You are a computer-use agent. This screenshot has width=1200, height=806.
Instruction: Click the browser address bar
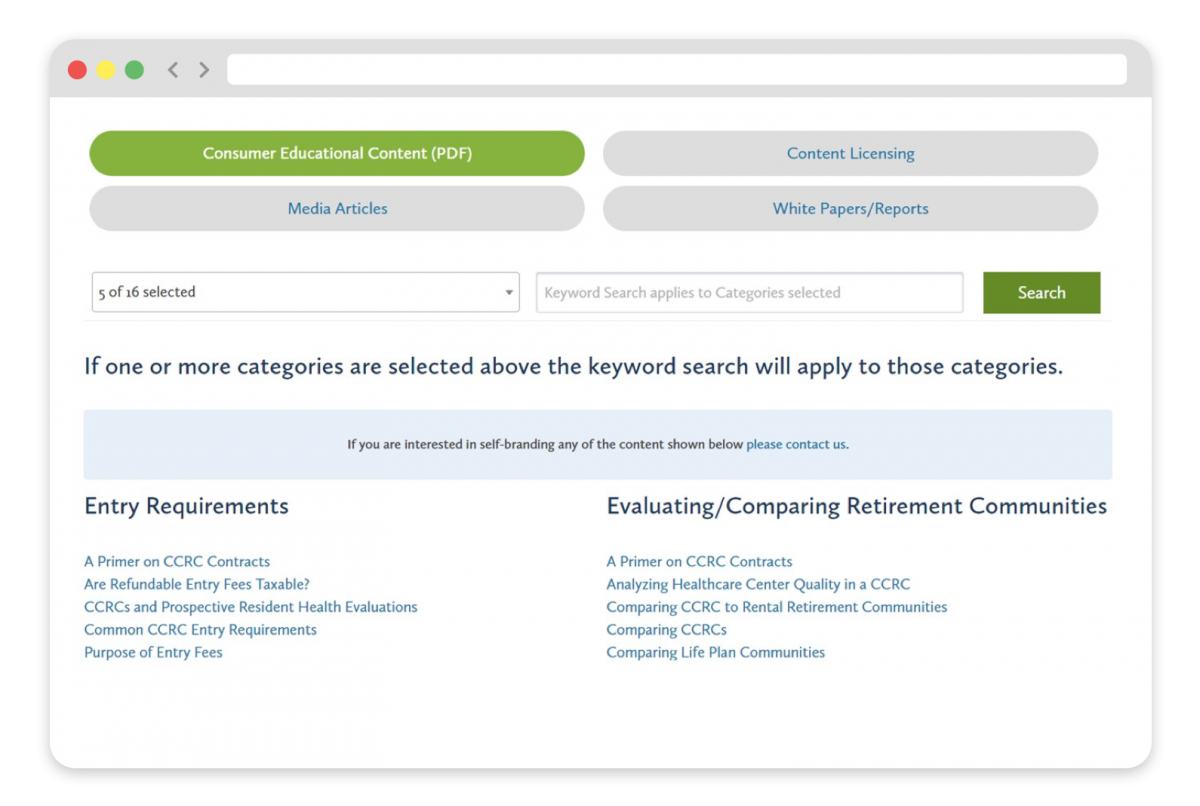pyautogui.click(x=676, y=69)
